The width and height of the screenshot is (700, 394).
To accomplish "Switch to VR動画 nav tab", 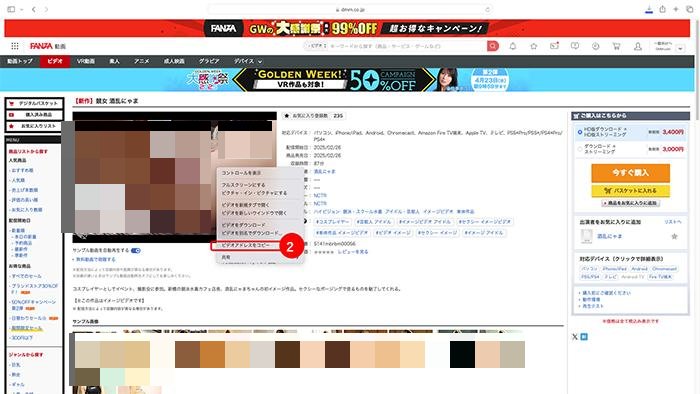I will pyautogui.click(x=85, y=61).
